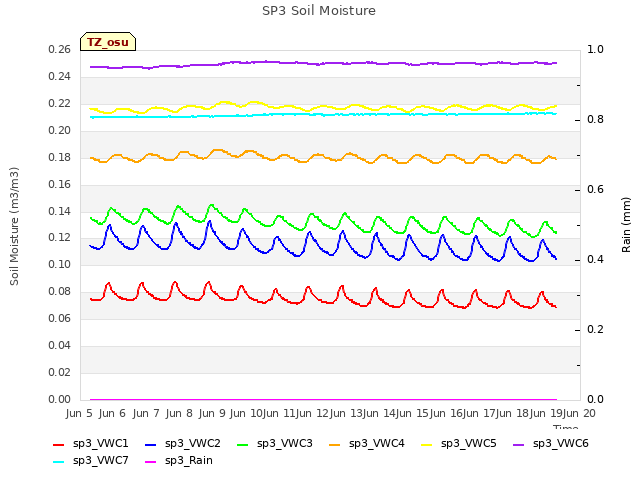Click the yellow sp3_VWC5 legend swatch
Viewport: 640px width, 480px height.
pos(427,444)
